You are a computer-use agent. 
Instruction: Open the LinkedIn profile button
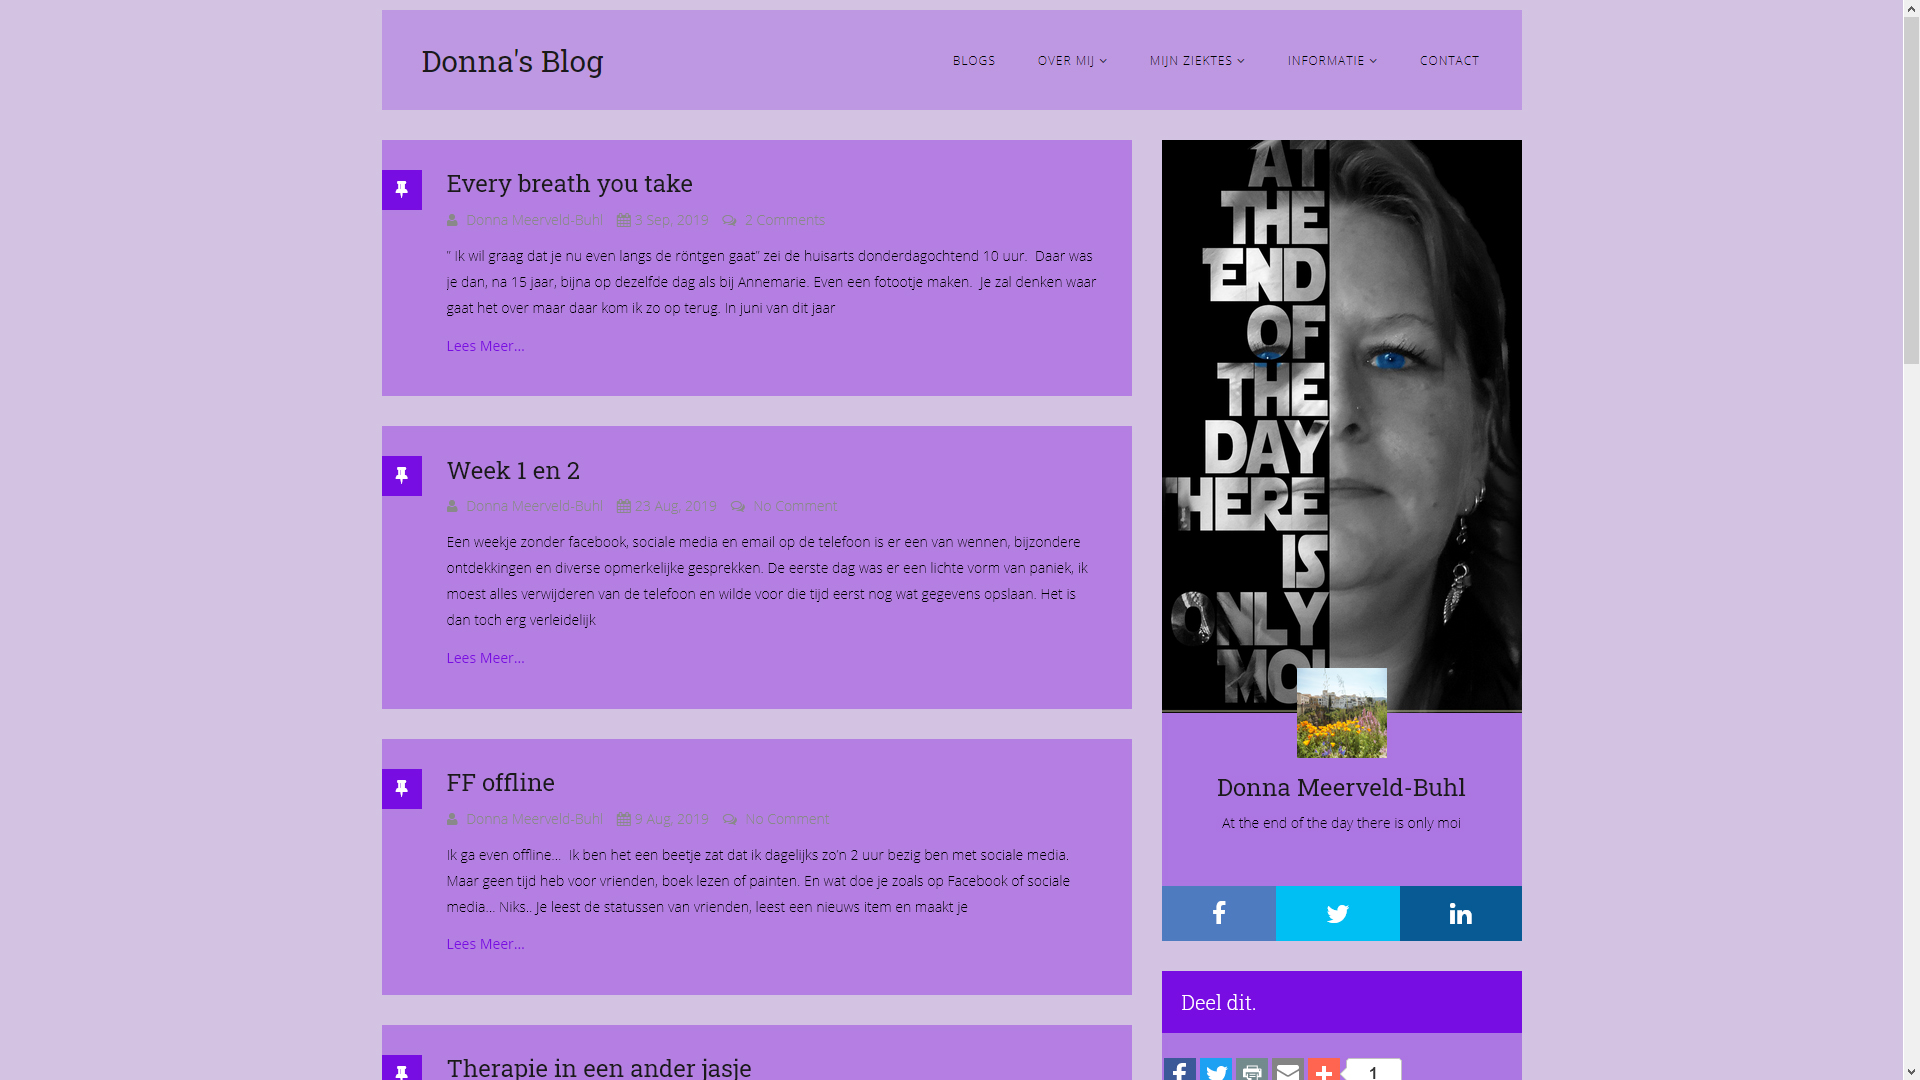[x=1460, y=913]
